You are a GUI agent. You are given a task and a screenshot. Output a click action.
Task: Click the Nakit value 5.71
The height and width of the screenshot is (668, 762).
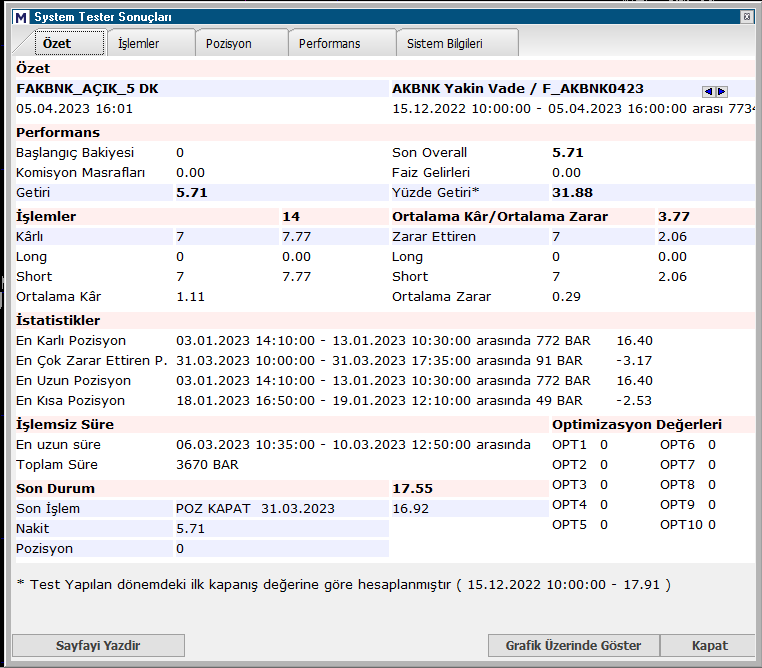[x=190, y=528]
